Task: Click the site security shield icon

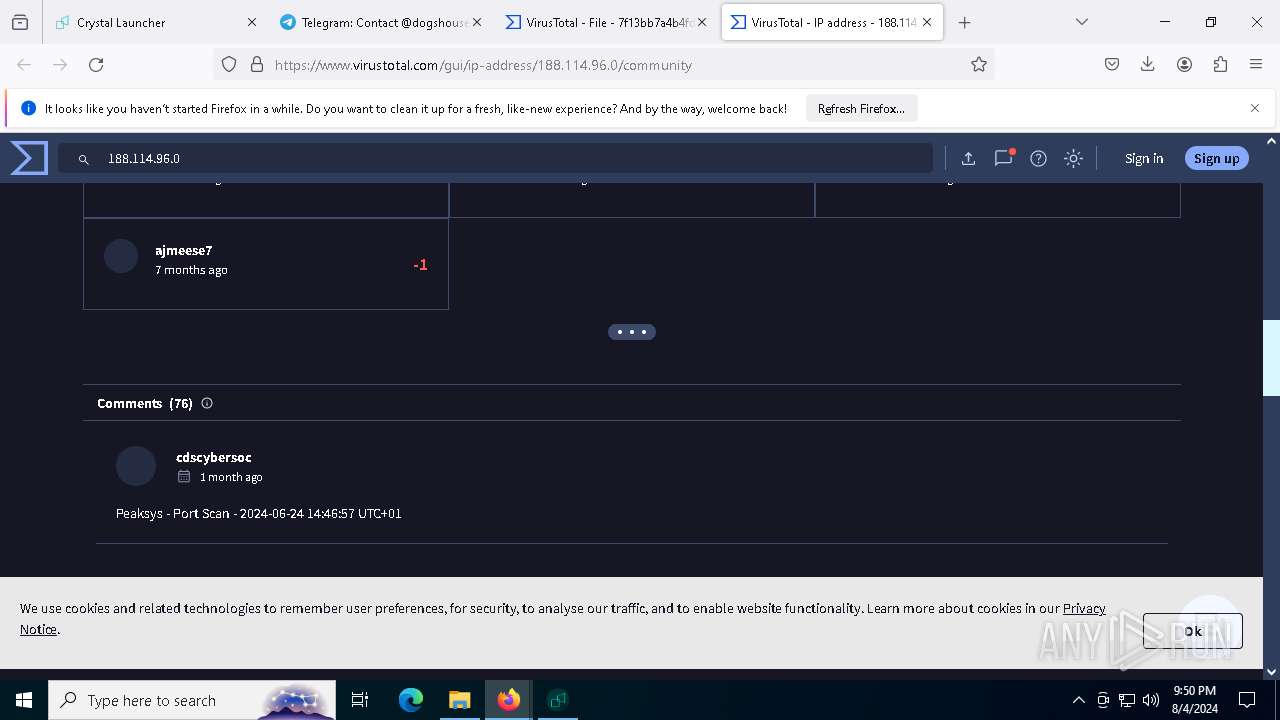Action: click(x=229, y=64)
